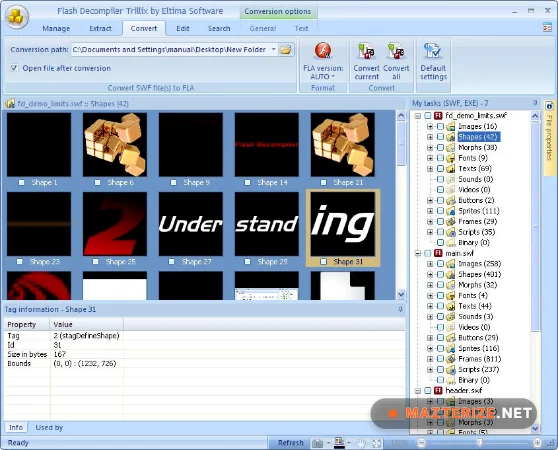Viewport: 558px width, 450px height.
Task: Toggle Open file after conversion checkbox
Action: coord(14,68)
